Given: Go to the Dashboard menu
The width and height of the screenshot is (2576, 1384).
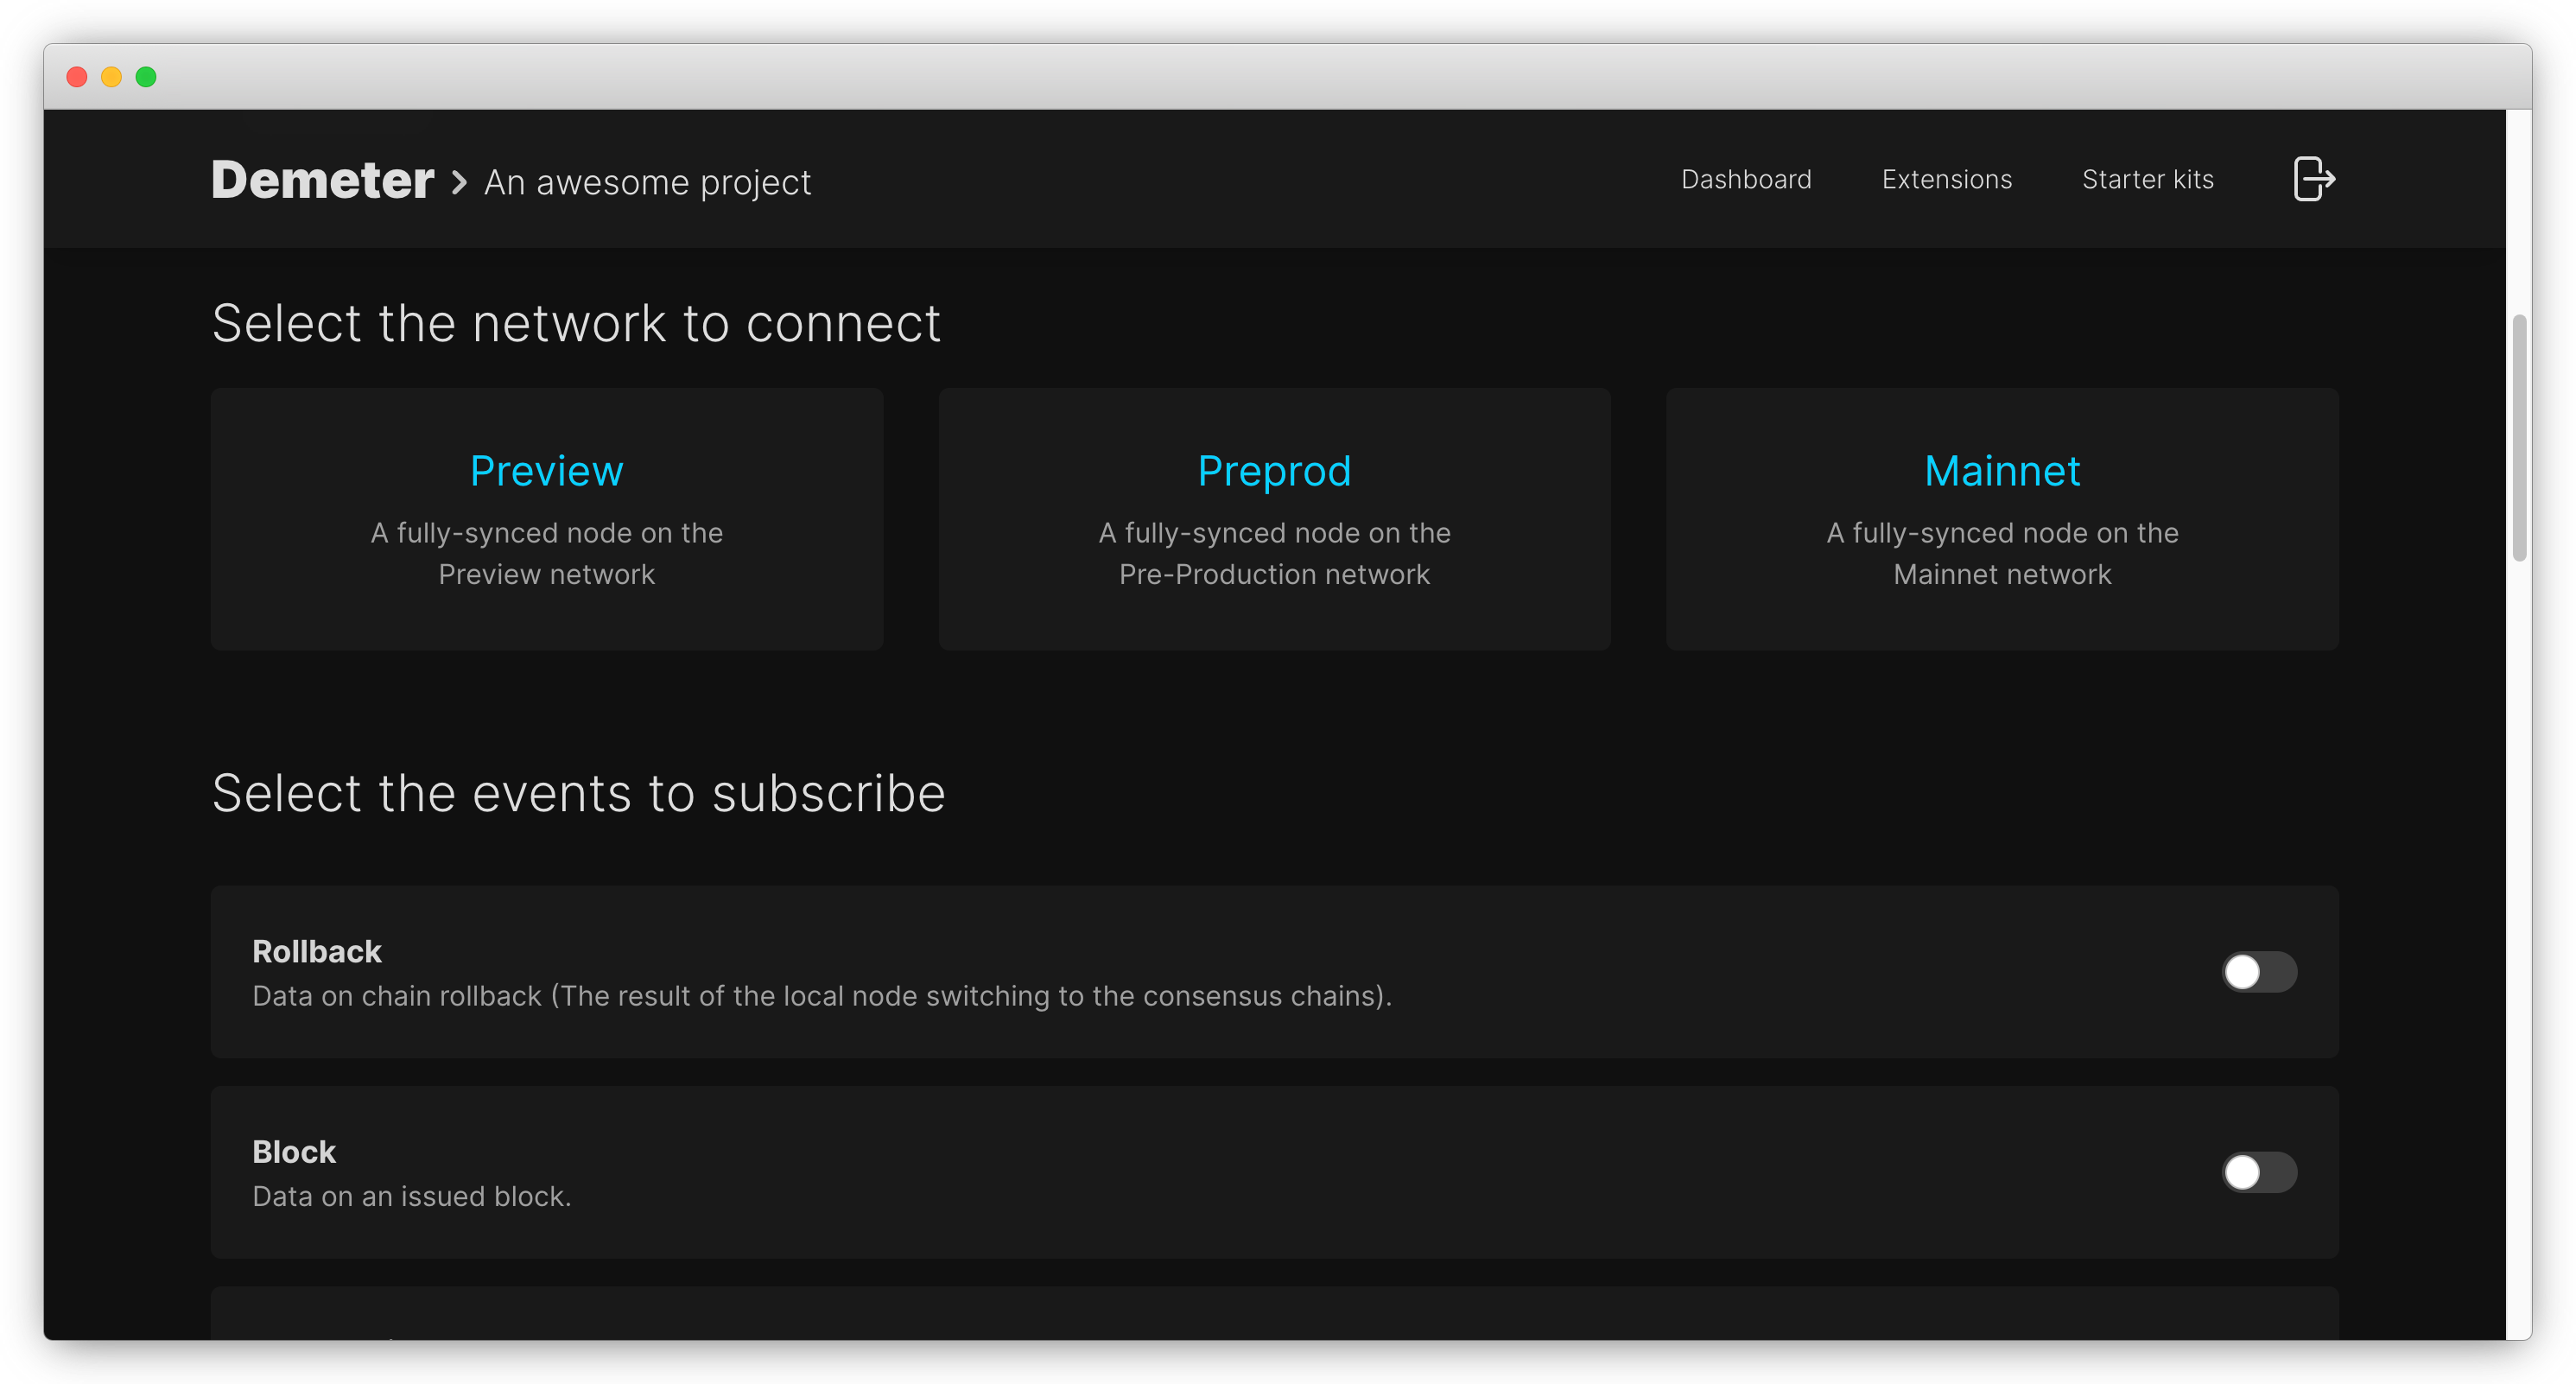Looking at the screenshot, I should point(1746,179).
